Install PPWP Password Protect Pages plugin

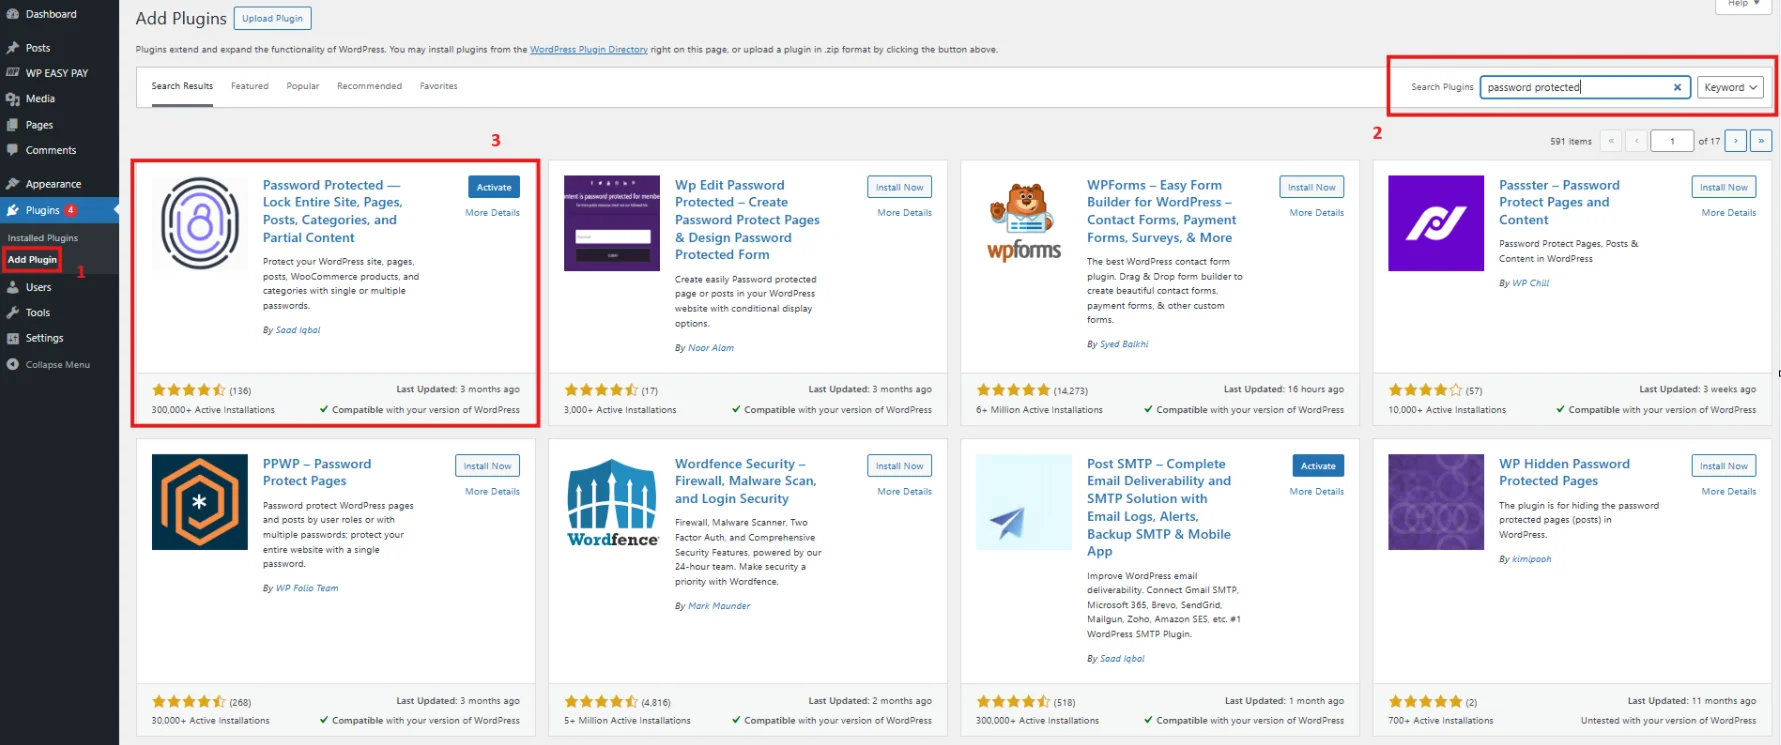(487, 466)
